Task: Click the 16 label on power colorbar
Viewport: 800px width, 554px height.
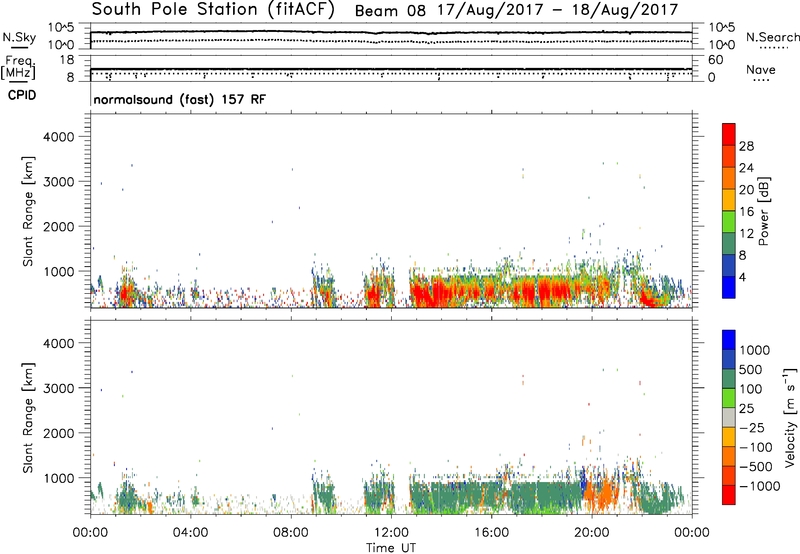Action: [746, 212]
